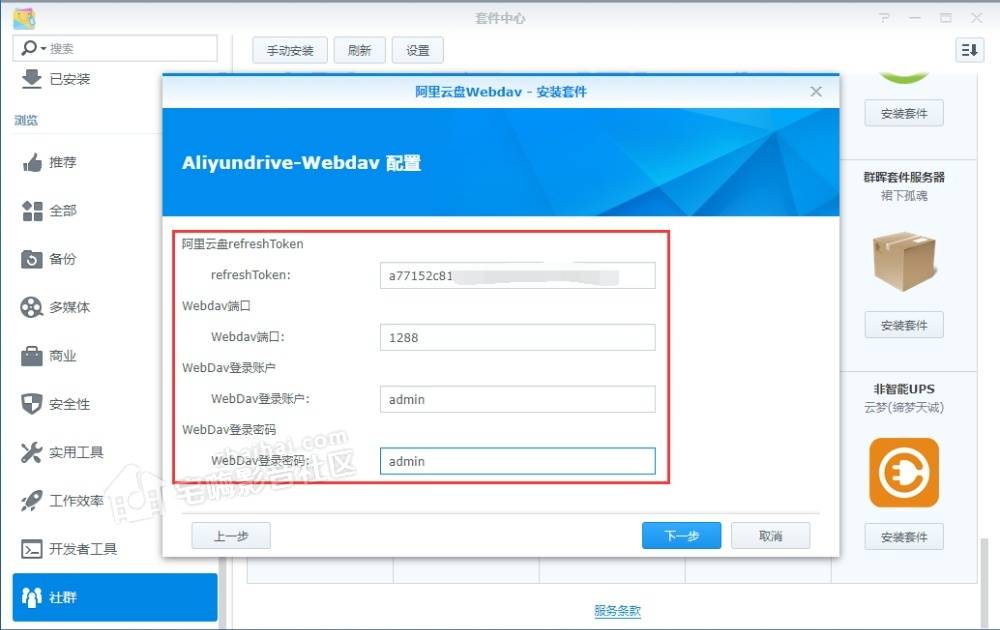Click the cardboard box package icon
The height and width of the screenshot is (630, 1000).
click(904, 261)
